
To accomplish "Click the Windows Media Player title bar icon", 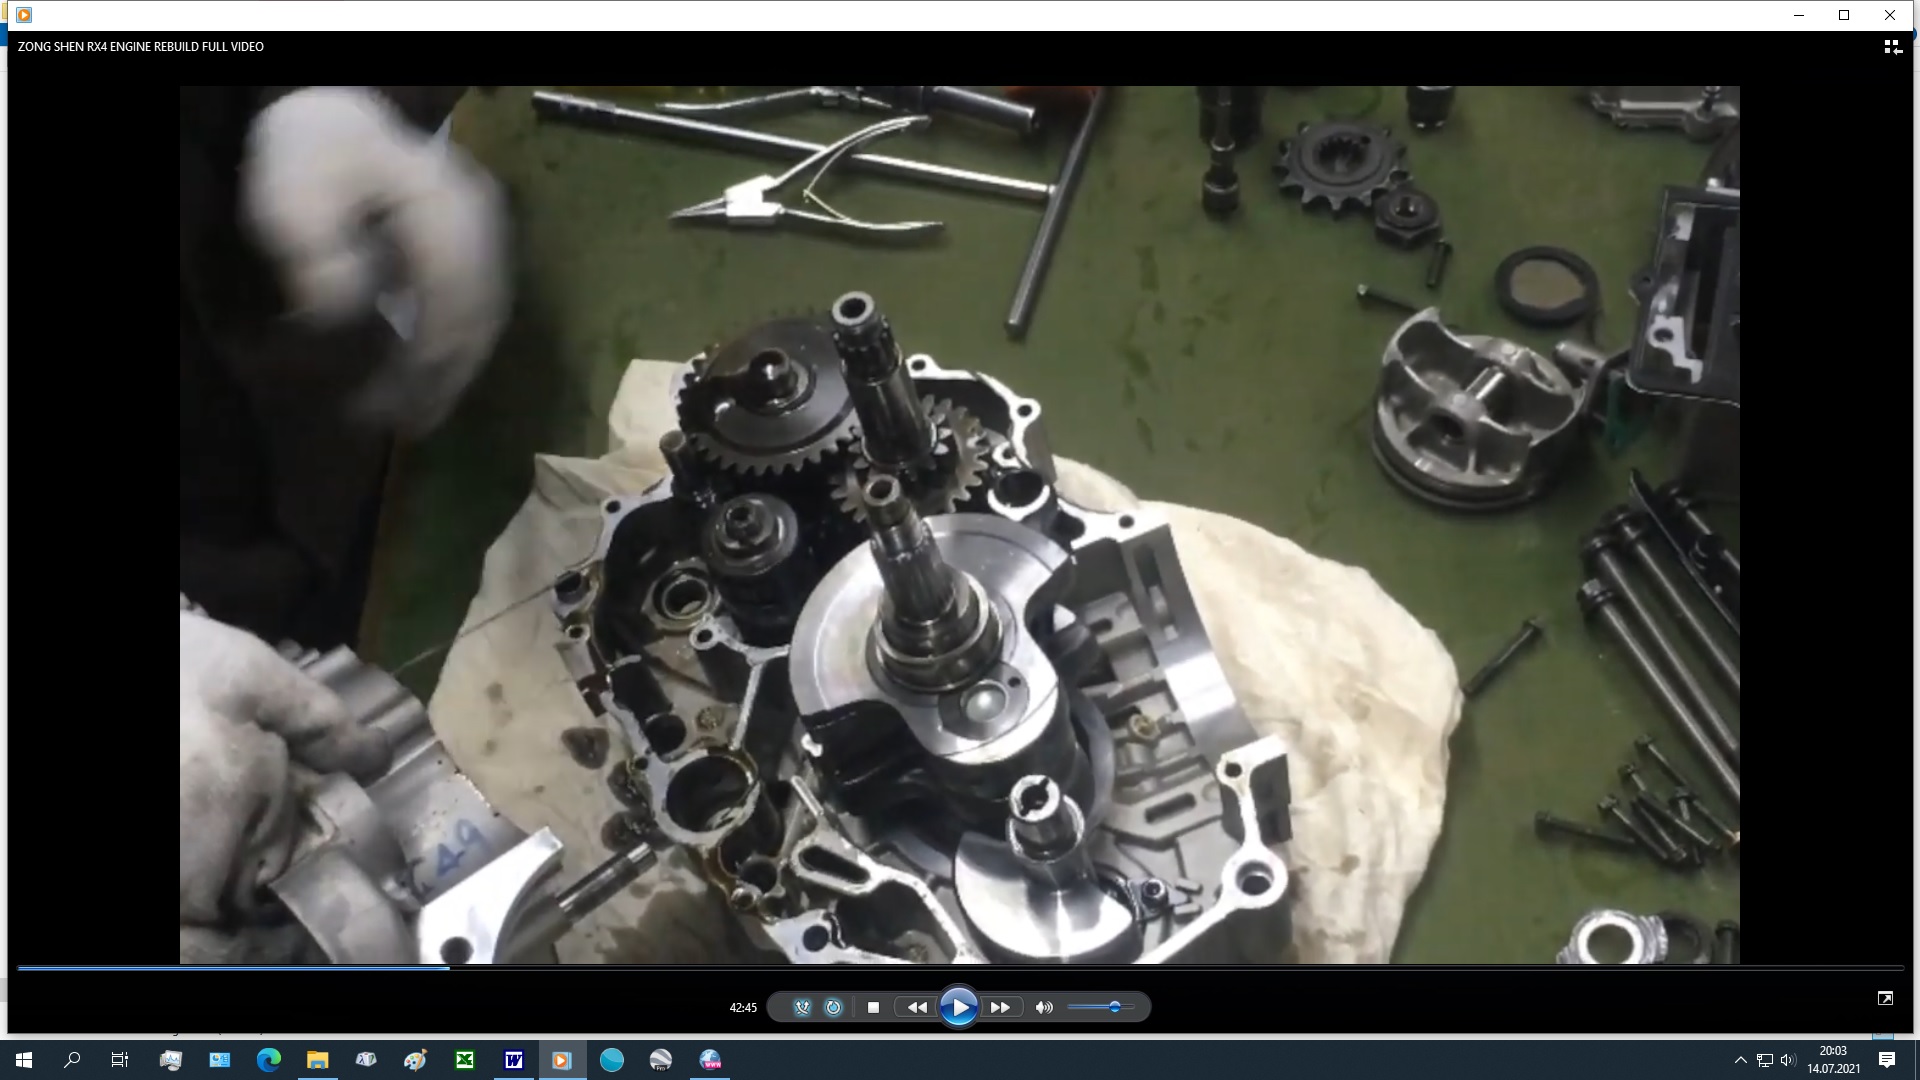I will (x=24, y=15).
